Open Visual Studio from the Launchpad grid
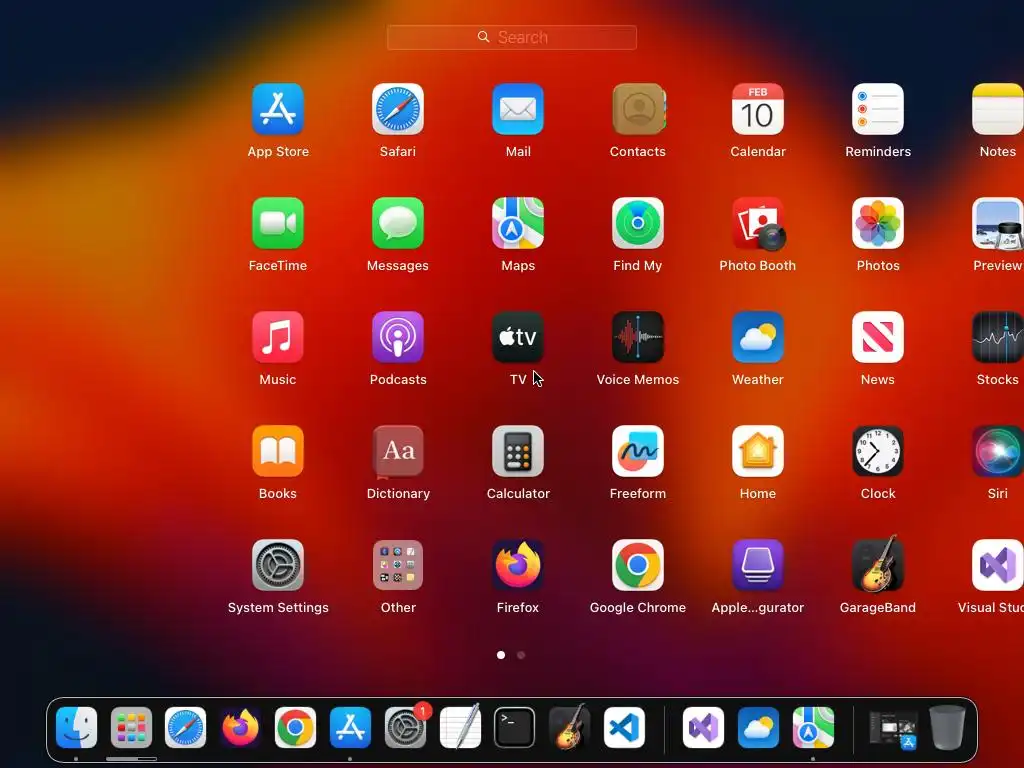Viewport: 1024px width, 768px height. 997,565
